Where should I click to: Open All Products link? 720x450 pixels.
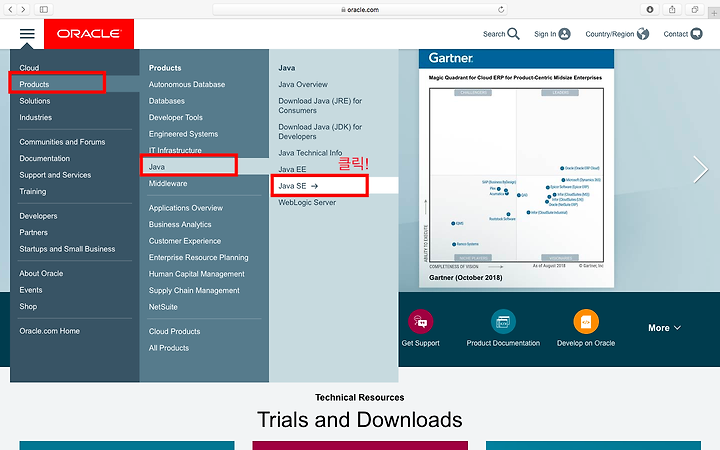tap(169, 348)
